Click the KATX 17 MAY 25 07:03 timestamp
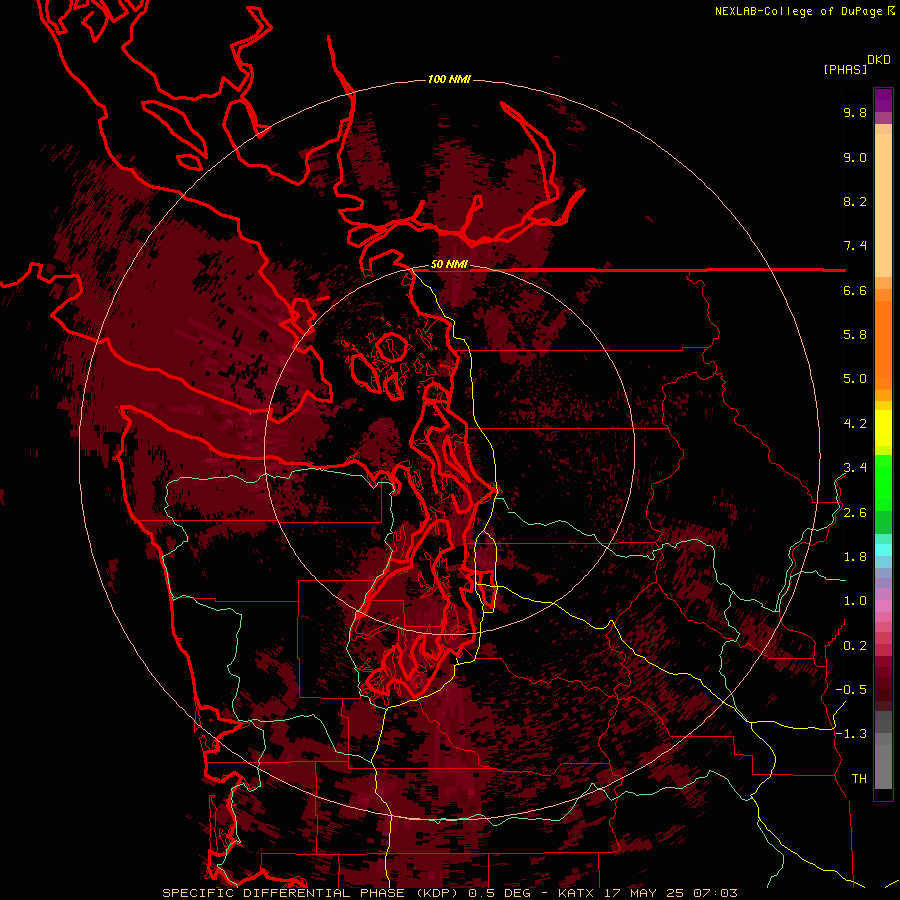This screenshot has width=900, height=900. click(648, 893)
